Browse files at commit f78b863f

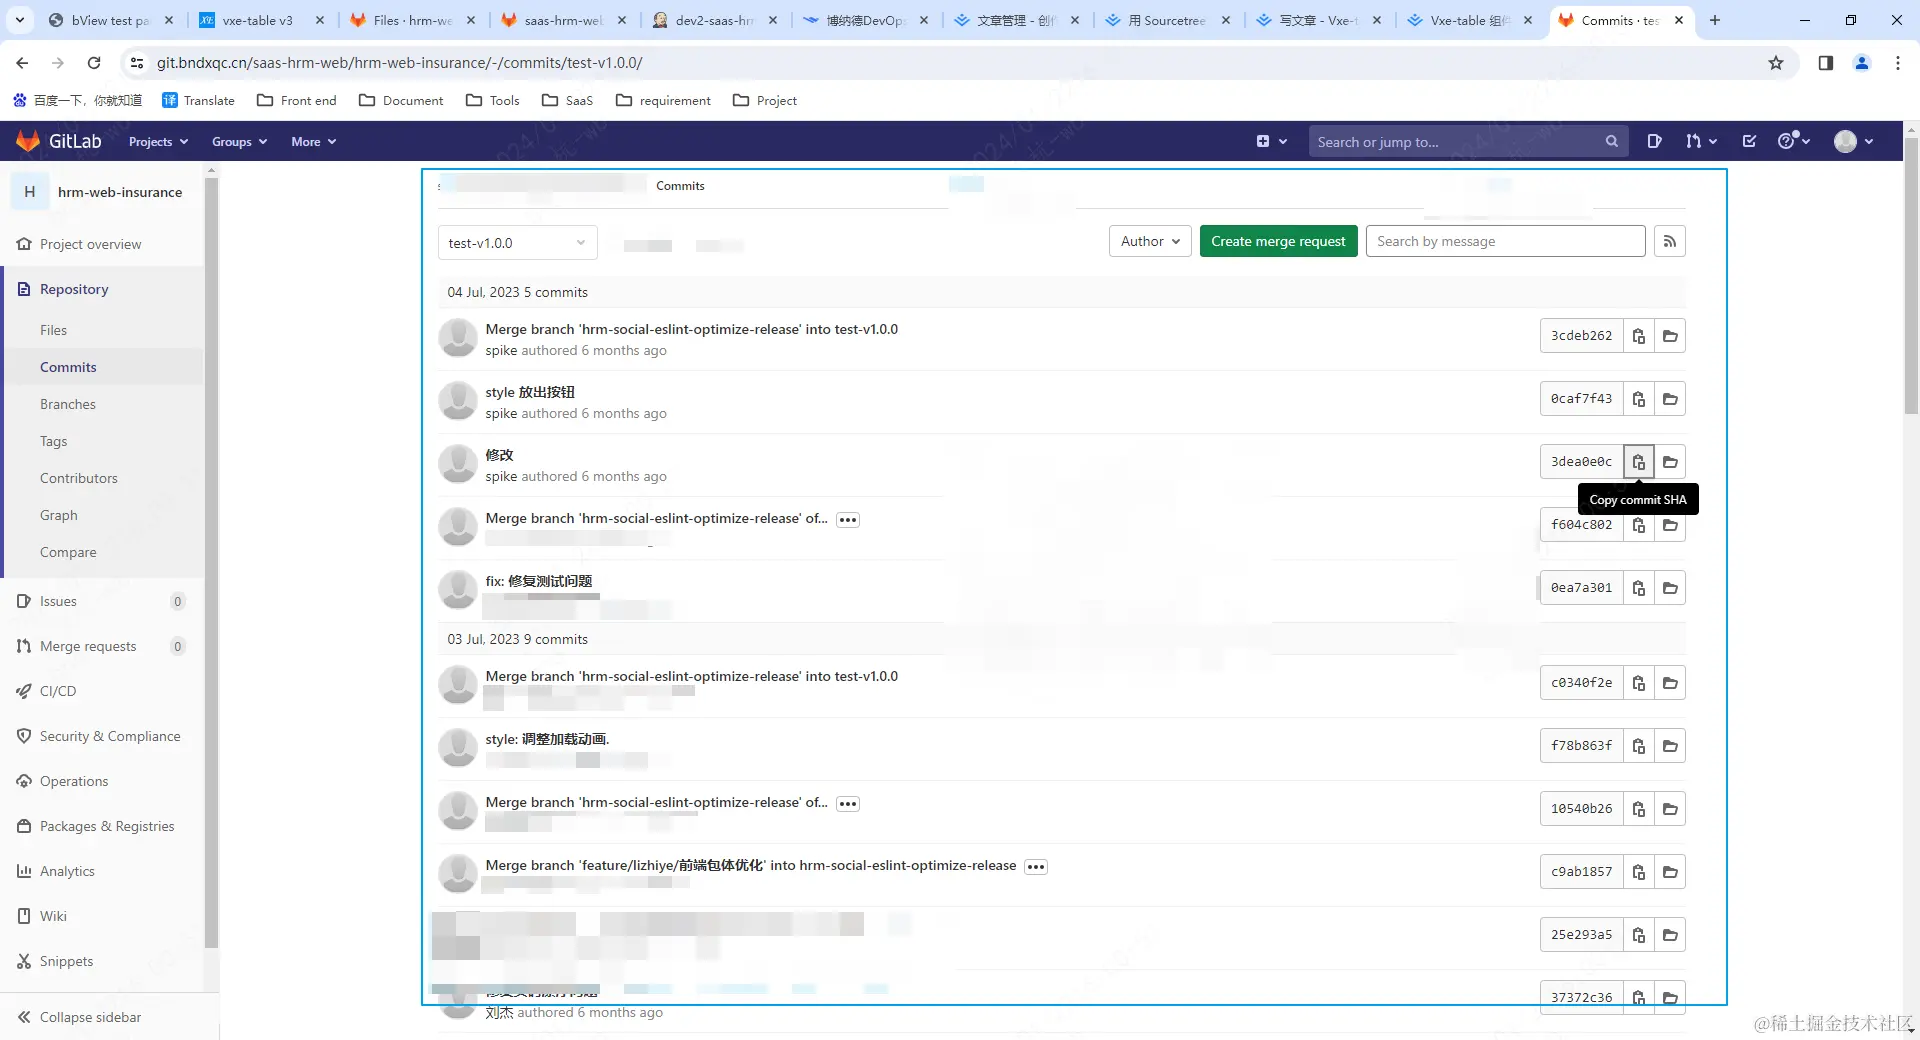tap(1670, 746)
